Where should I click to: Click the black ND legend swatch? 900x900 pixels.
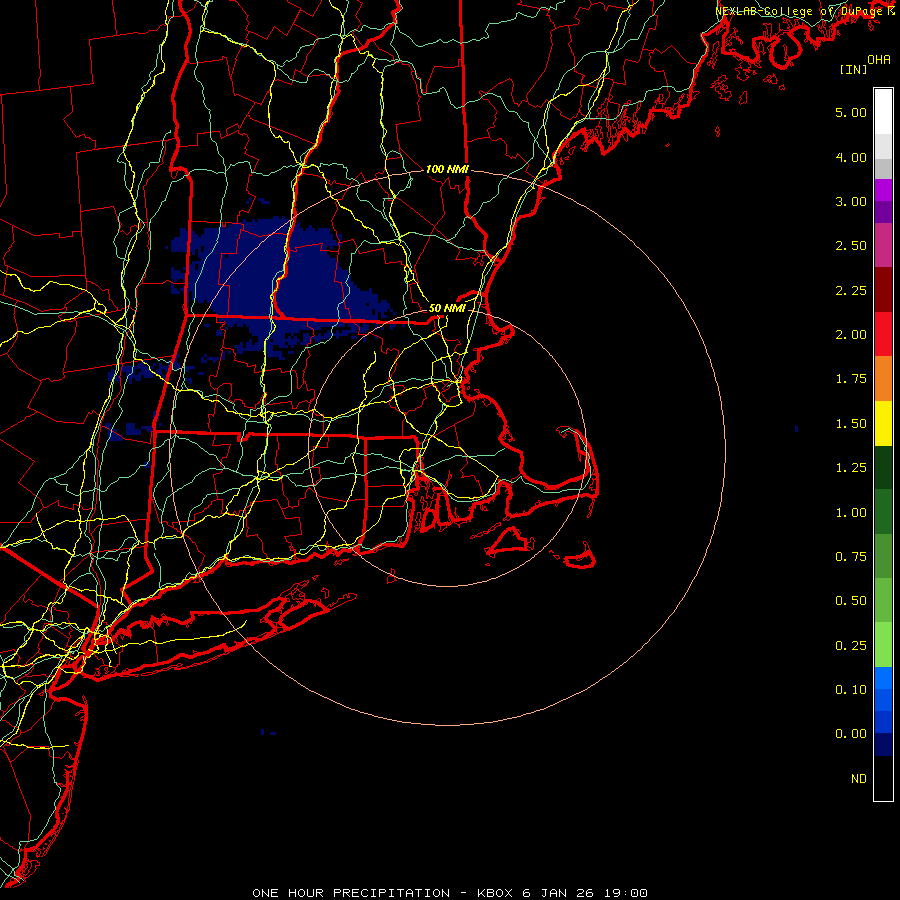[x=883, y=778]
